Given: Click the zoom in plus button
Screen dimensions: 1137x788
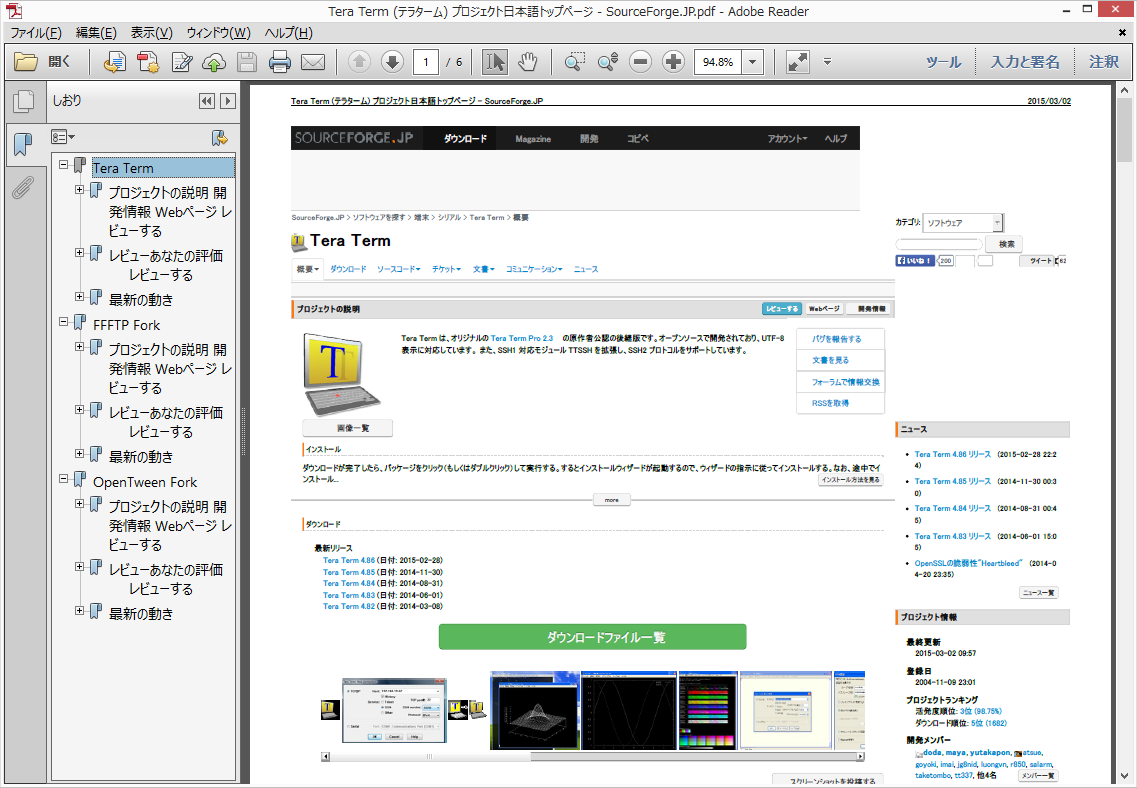Looking at the screenshot, I should point(673,62).
